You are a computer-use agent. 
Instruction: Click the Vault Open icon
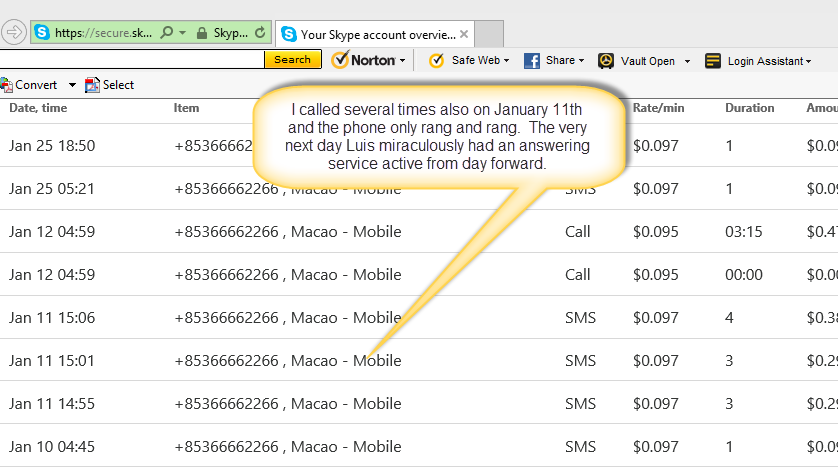pyautogui.click(x=606, y=61)
